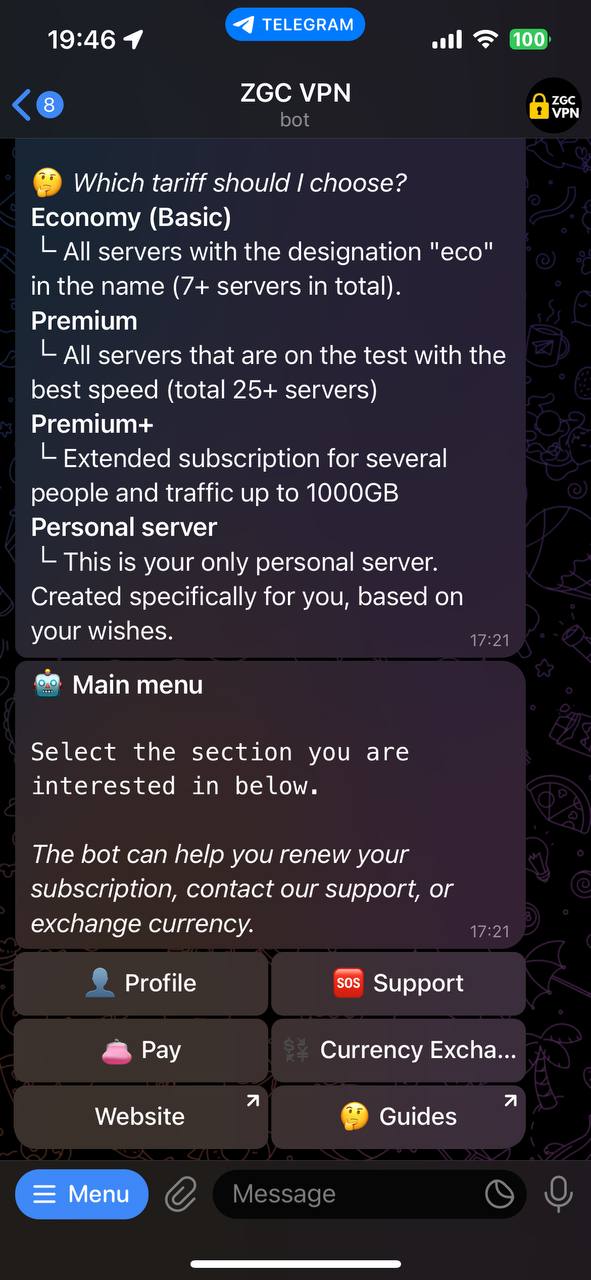This screenshot has width=591, height=1280.
Task: Open the Currency Exchange button
Action: tap(398, 1050)
